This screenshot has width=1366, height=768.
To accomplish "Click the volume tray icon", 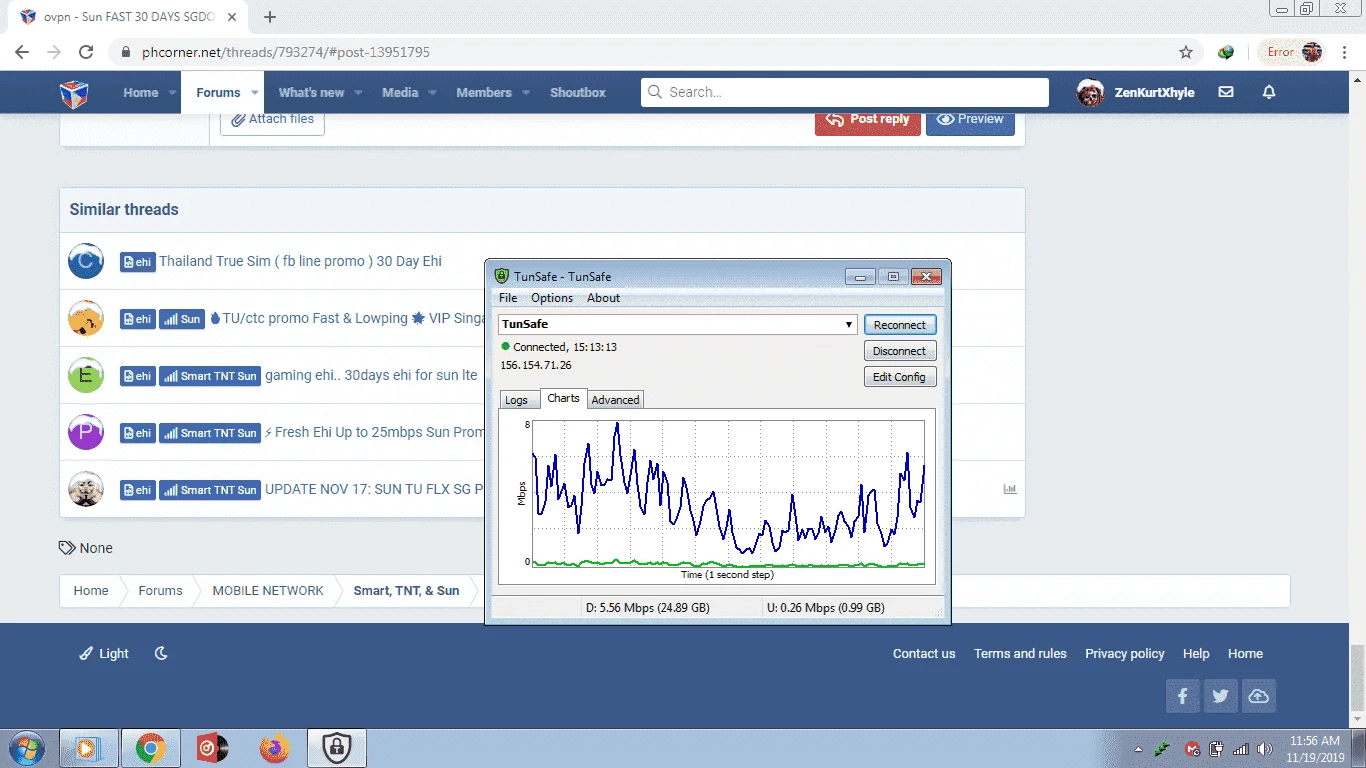I will (x=1265, y=749).
